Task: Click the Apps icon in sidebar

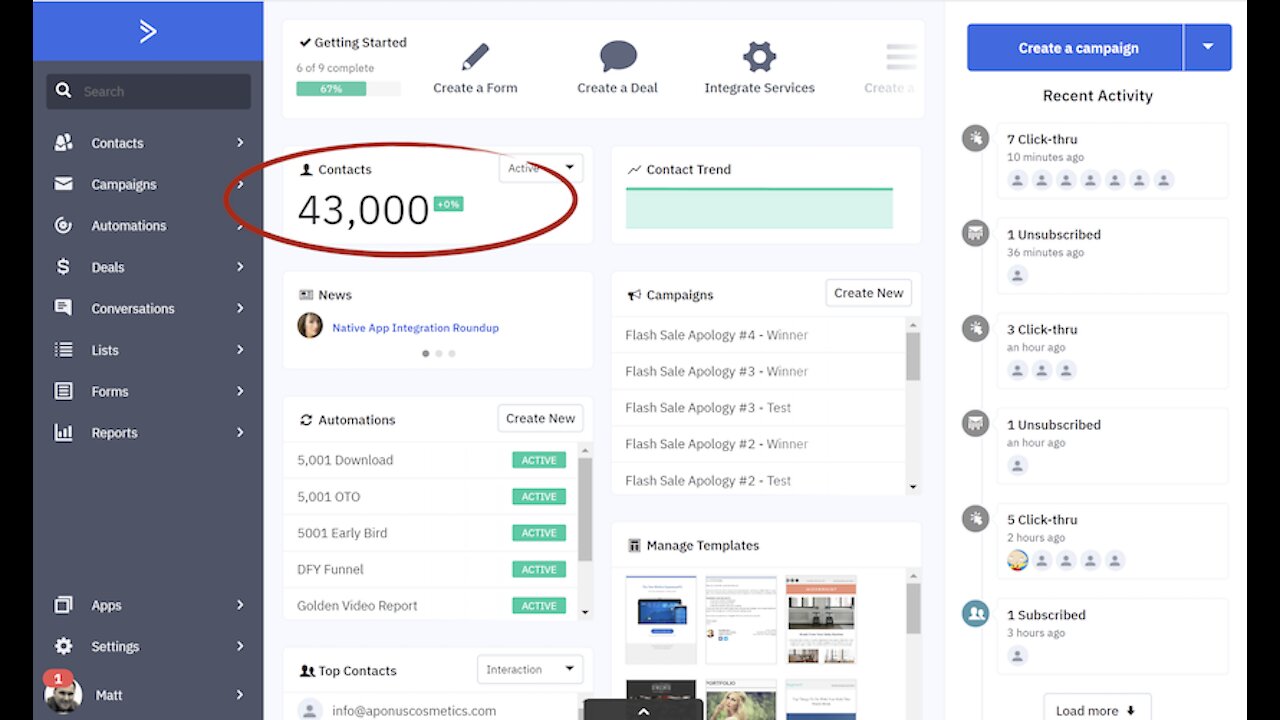Action: [x=63, y=605]
